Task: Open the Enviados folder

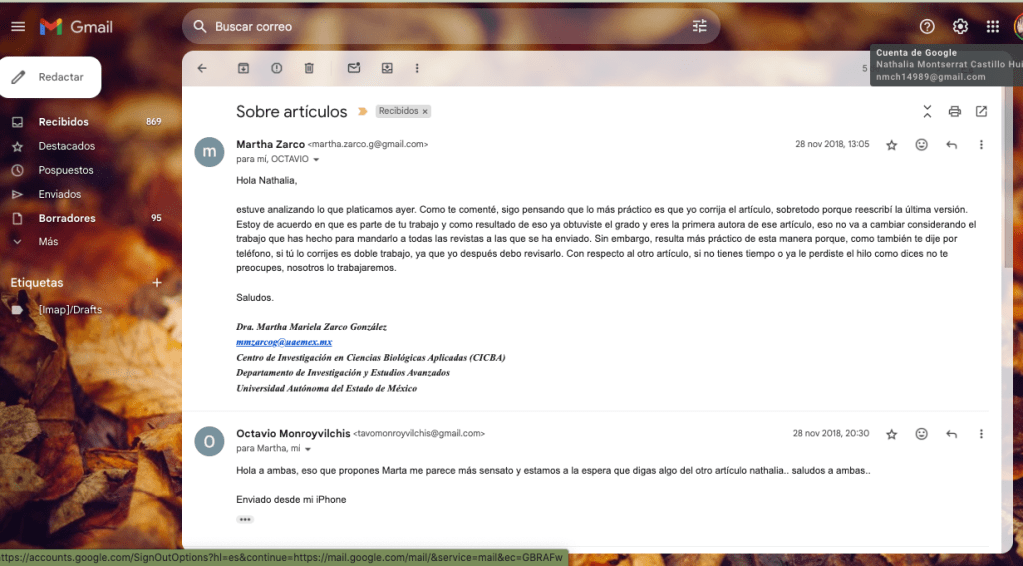Action: (x=60, y=194)
